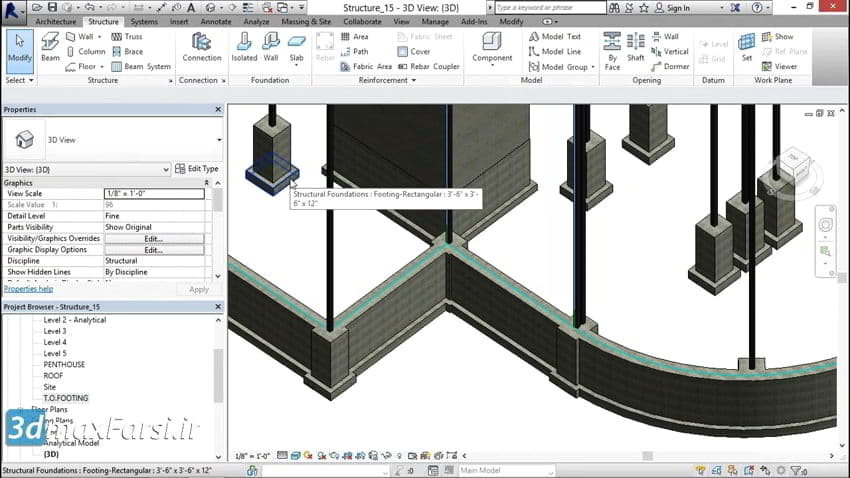The image size is (850, 478).
Task: Select the structural Floor tool
Action: (84, 67)
